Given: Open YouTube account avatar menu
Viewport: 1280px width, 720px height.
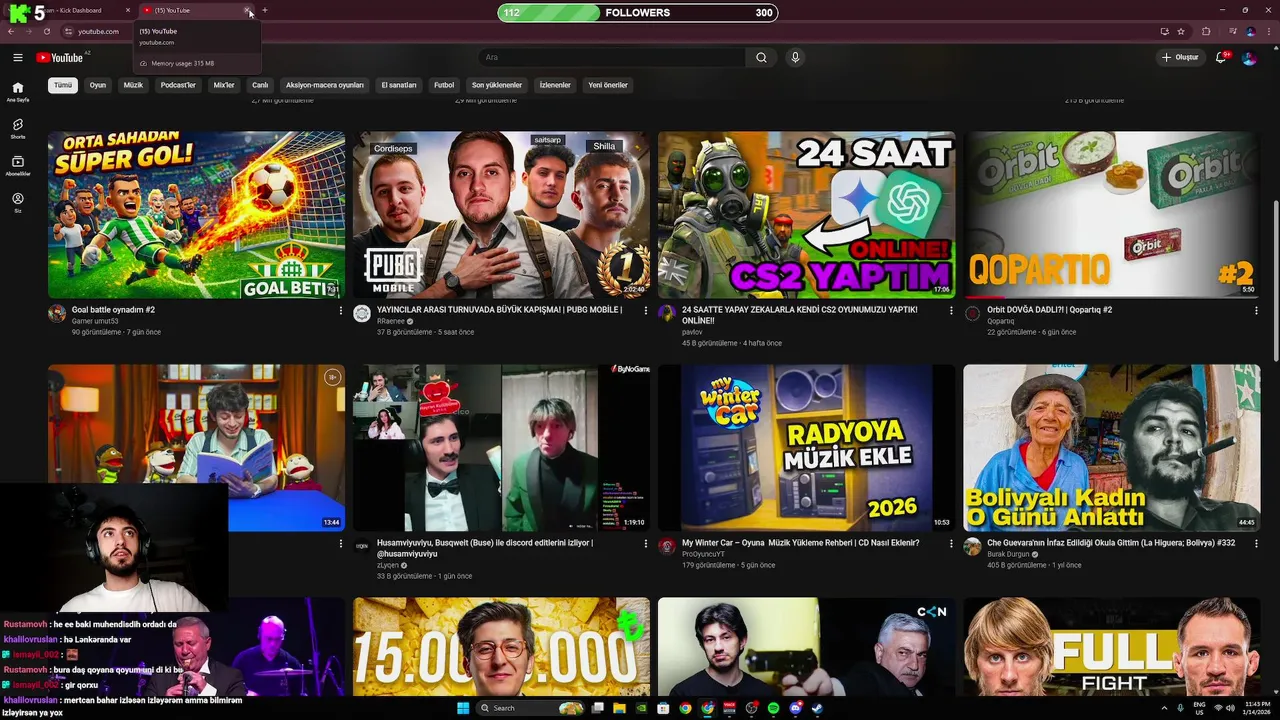Looking at the screenshot, I should 1249,57.
